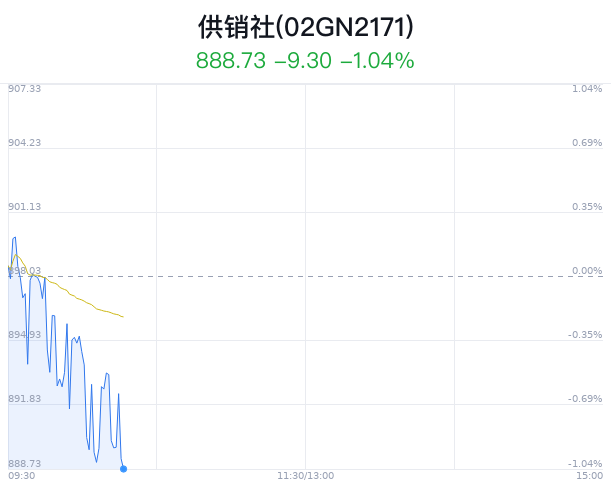The image size is (611, 492).
Task: Click the 907.33 top price axis label
Action: click(25, 89)
